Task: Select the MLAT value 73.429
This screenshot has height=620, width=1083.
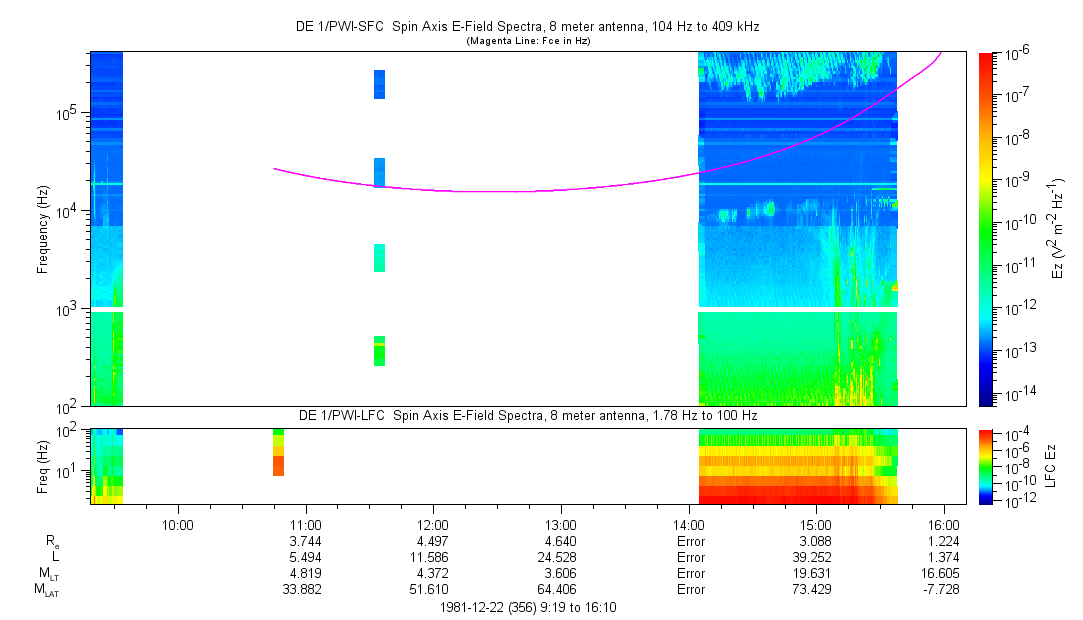Action: coord(813,590)
